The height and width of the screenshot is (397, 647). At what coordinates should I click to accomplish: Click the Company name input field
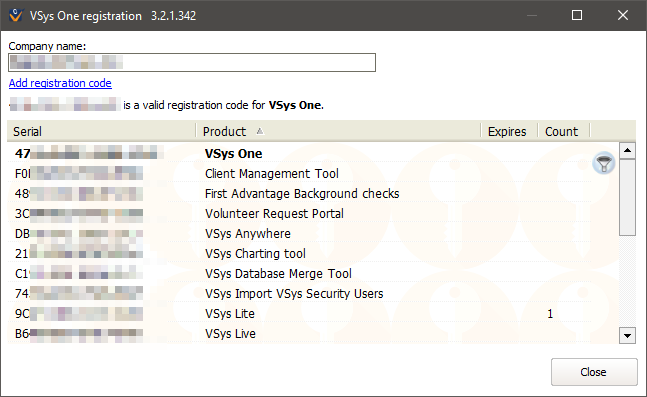[x=192, y=62]
